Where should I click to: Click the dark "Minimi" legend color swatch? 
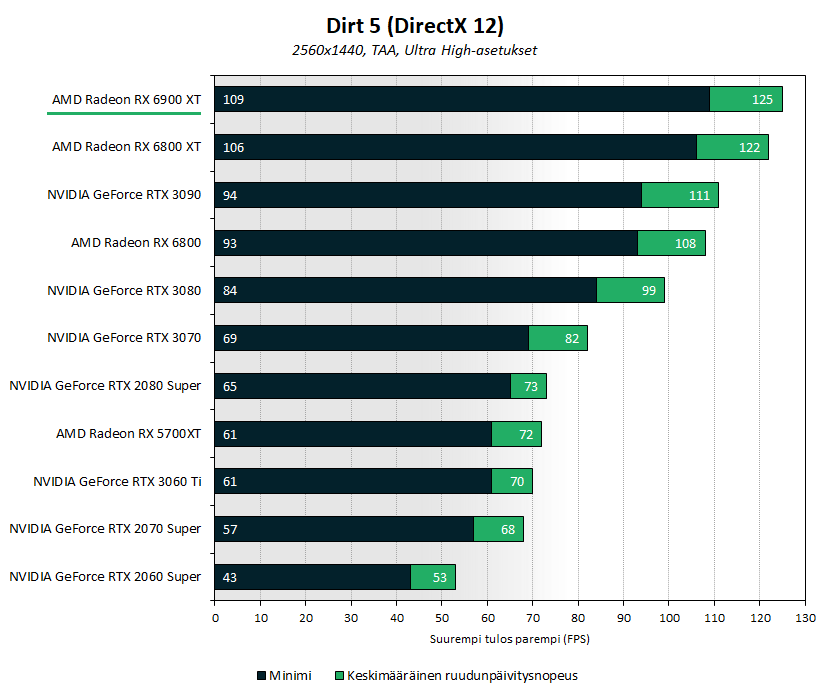(261, 676)
